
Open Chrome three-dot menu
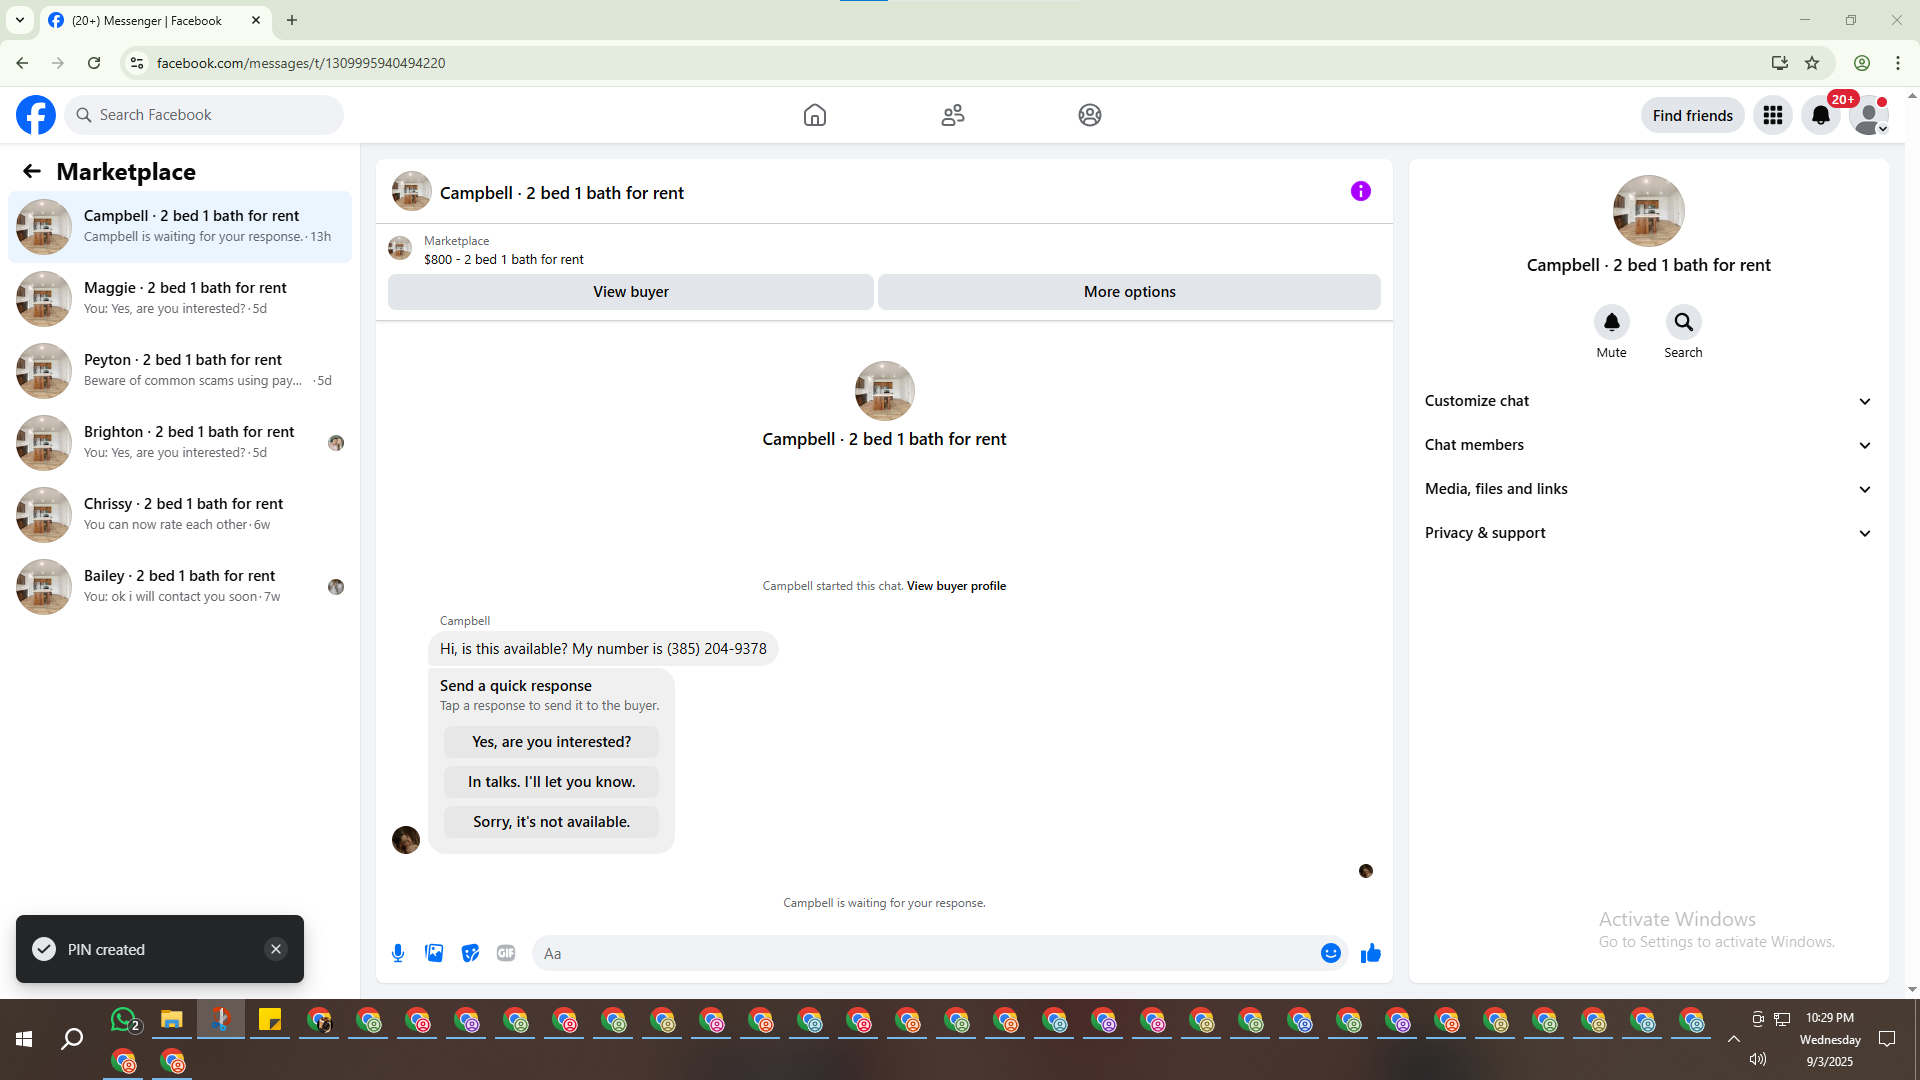(x=1898, y=63)
